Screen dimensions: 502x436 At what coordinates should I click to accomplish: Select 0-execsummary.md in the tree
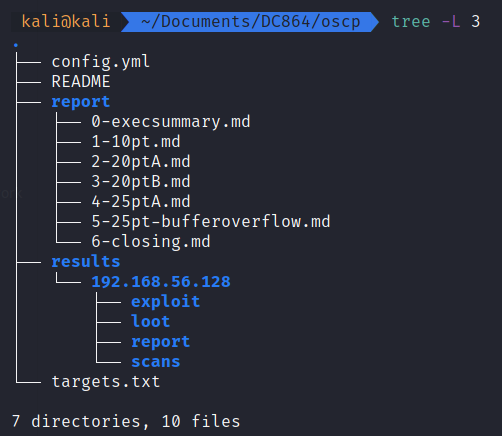[x=171, y=122]
